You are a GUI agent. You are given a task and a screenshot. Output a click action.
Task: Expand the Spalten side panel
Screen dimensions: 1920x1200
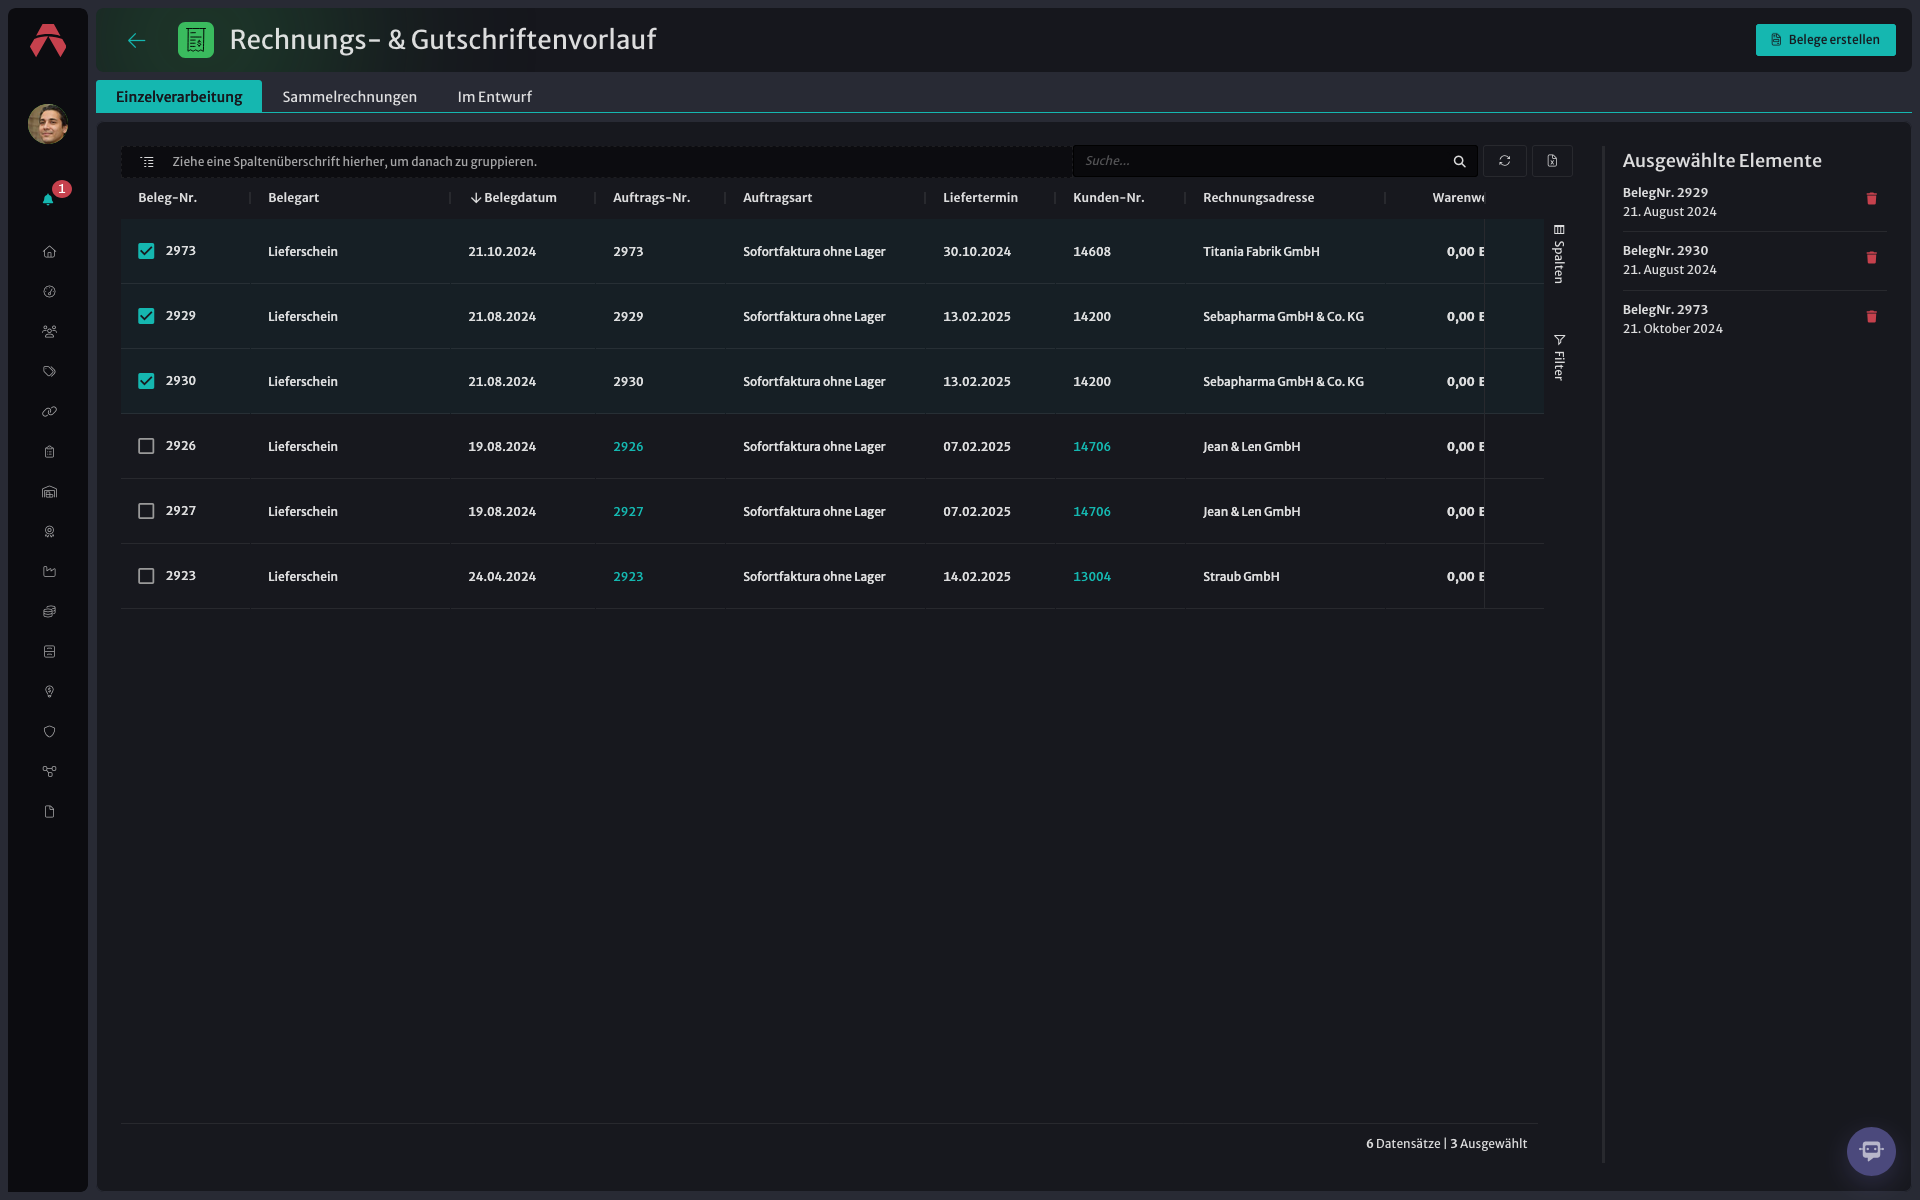tap(1558, 254)
